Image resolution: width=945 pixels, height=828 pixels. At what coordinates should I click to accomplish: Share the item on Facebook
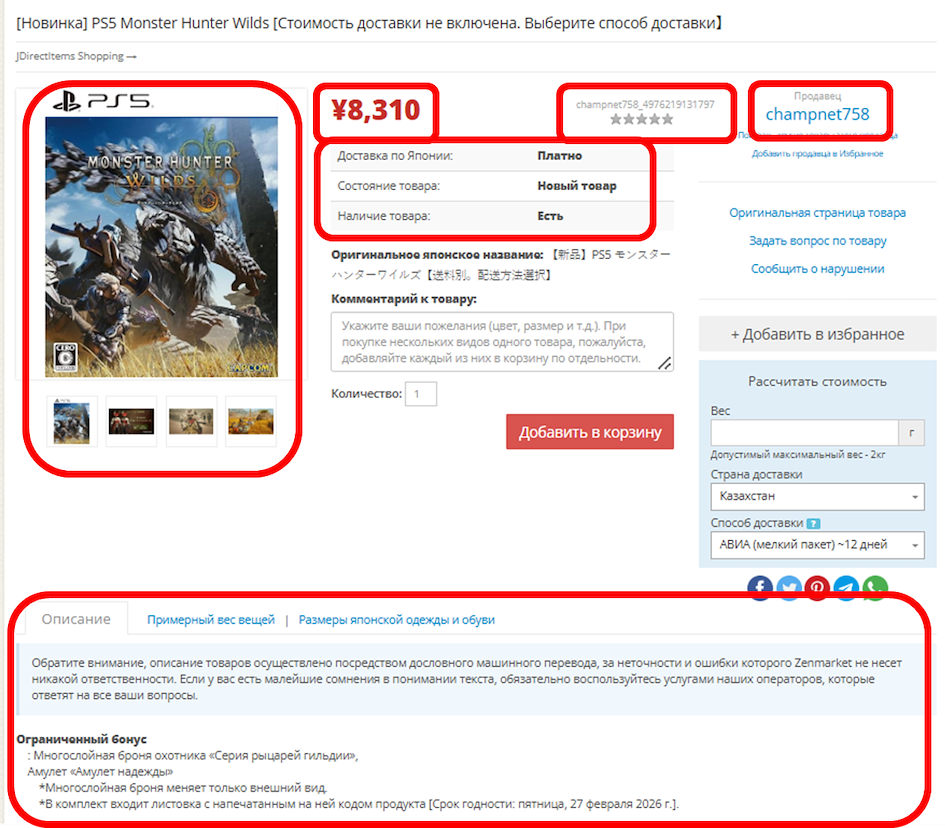[760, 588]
